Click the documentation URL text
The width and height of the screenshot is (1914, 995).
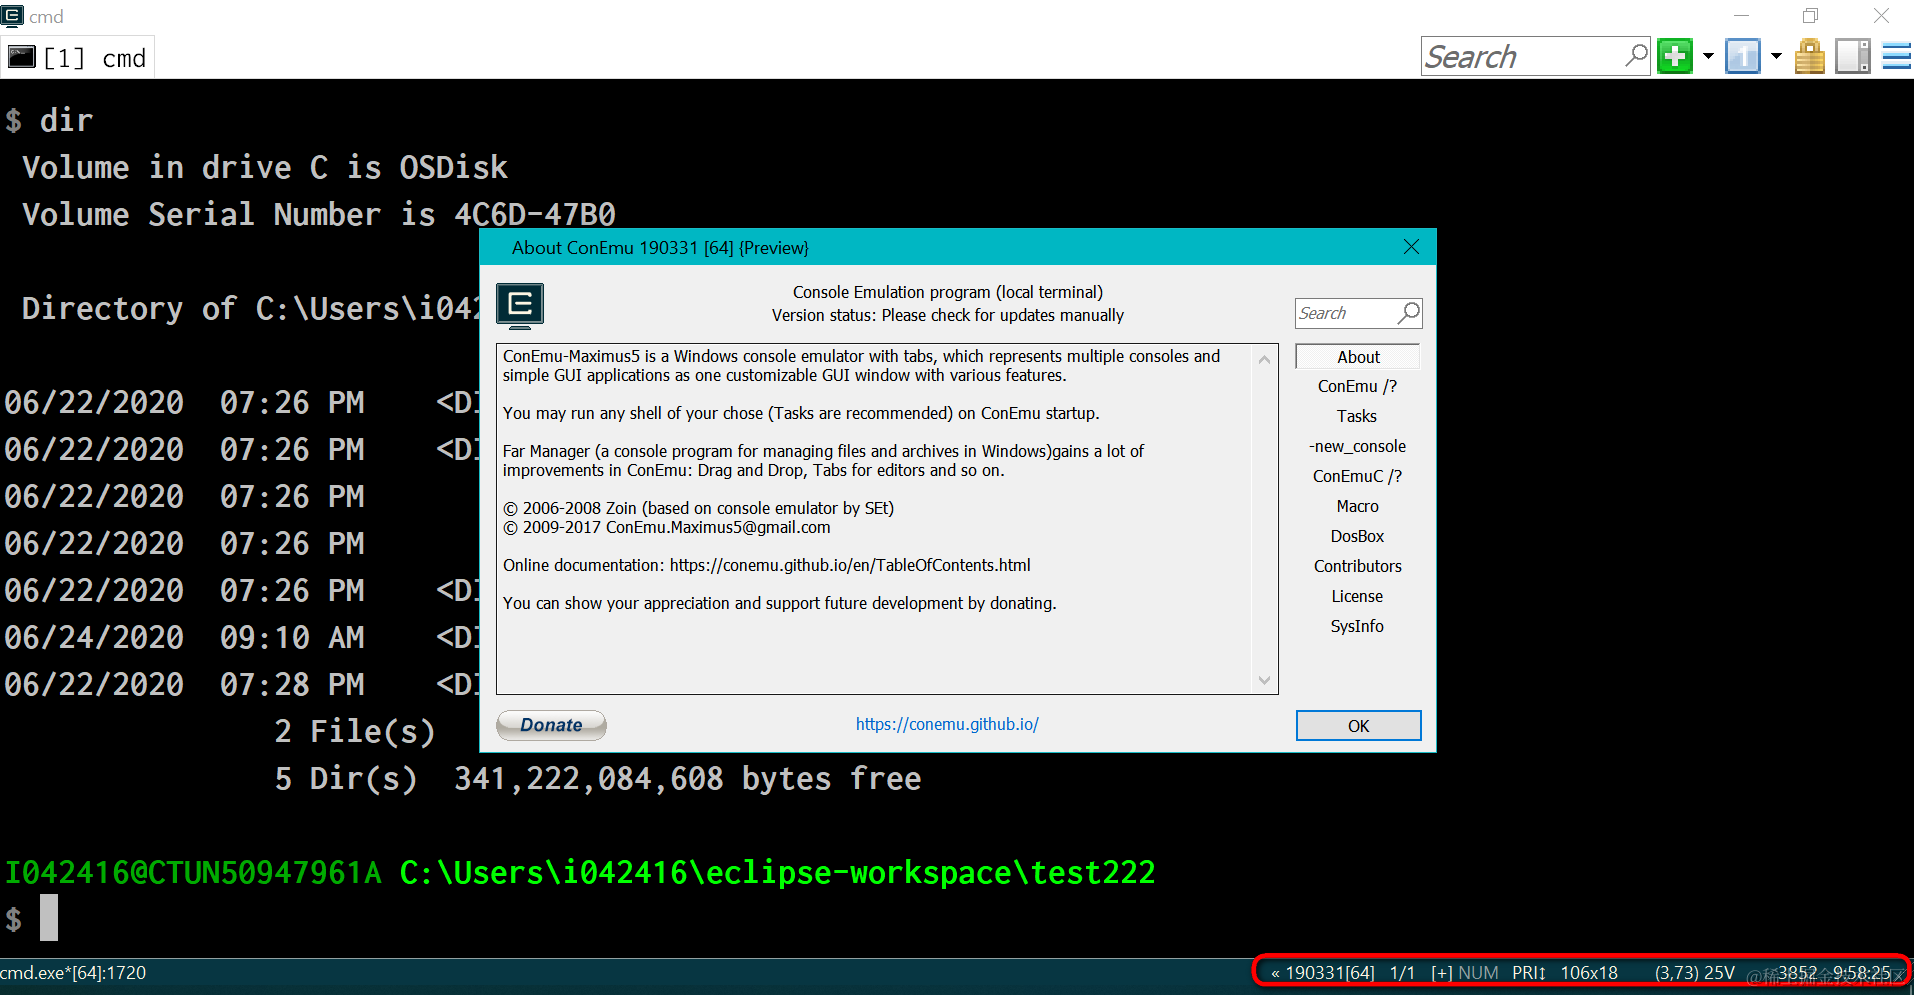[850, 565]
